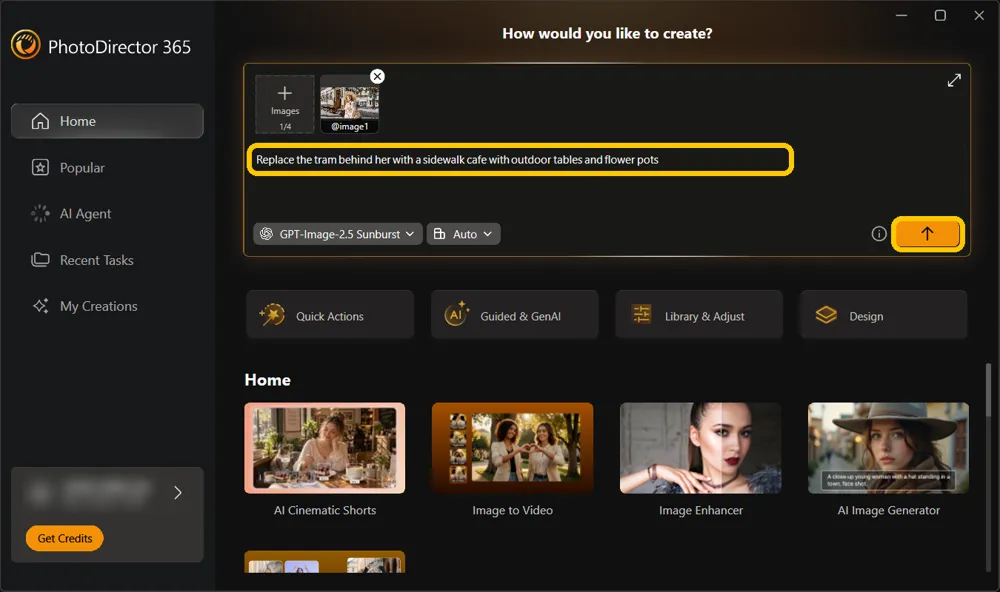Open the AI Image Generator thumbnail

888,448
